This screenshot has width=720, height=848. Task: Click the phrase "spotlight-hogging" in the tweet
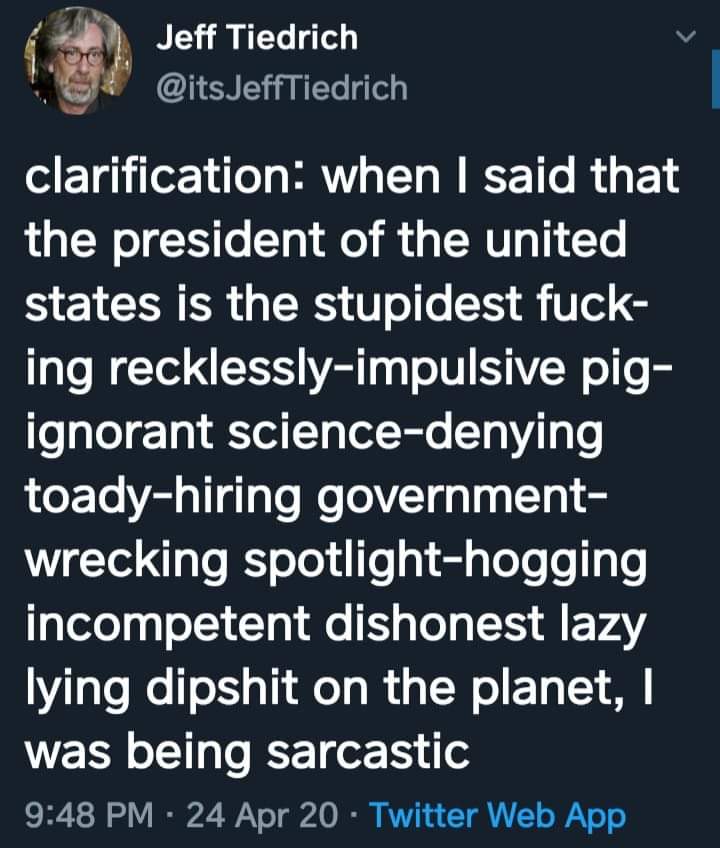coord(445,561)
